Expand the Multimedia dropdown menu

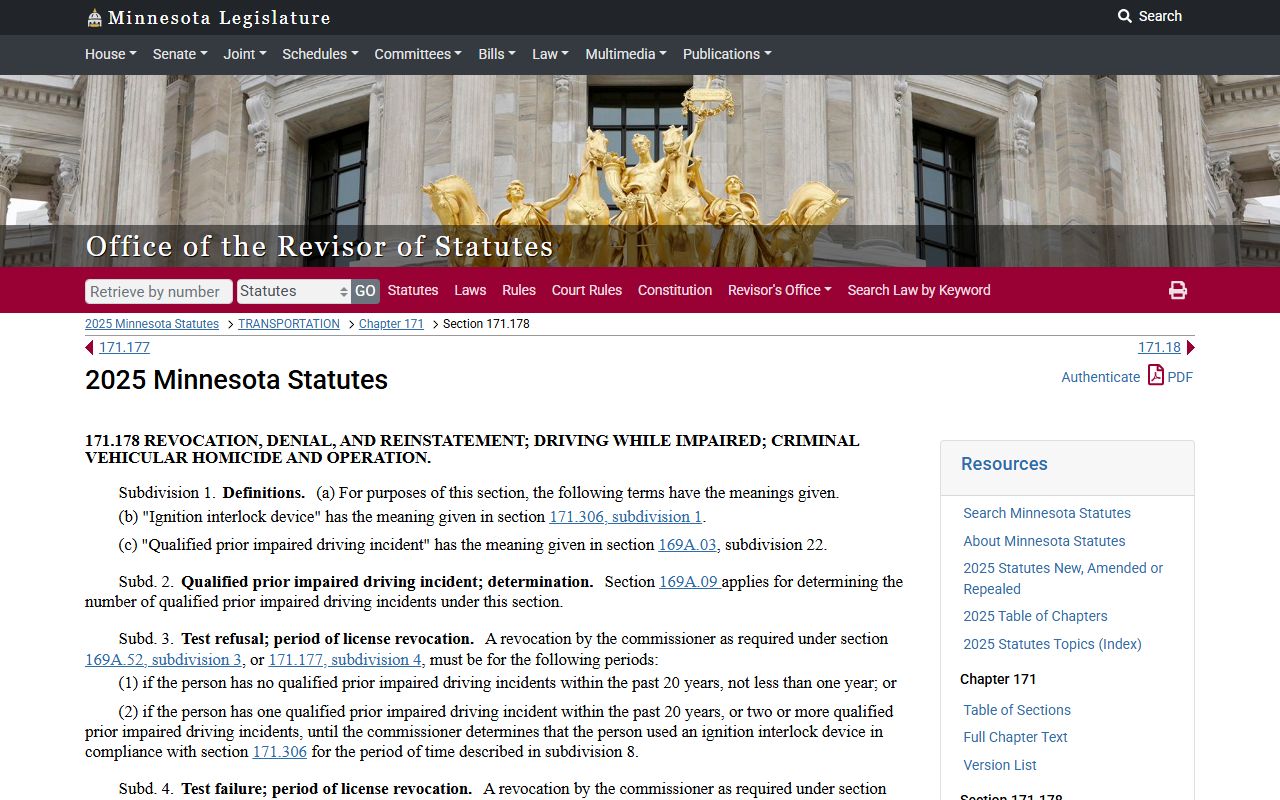point(626,54)
